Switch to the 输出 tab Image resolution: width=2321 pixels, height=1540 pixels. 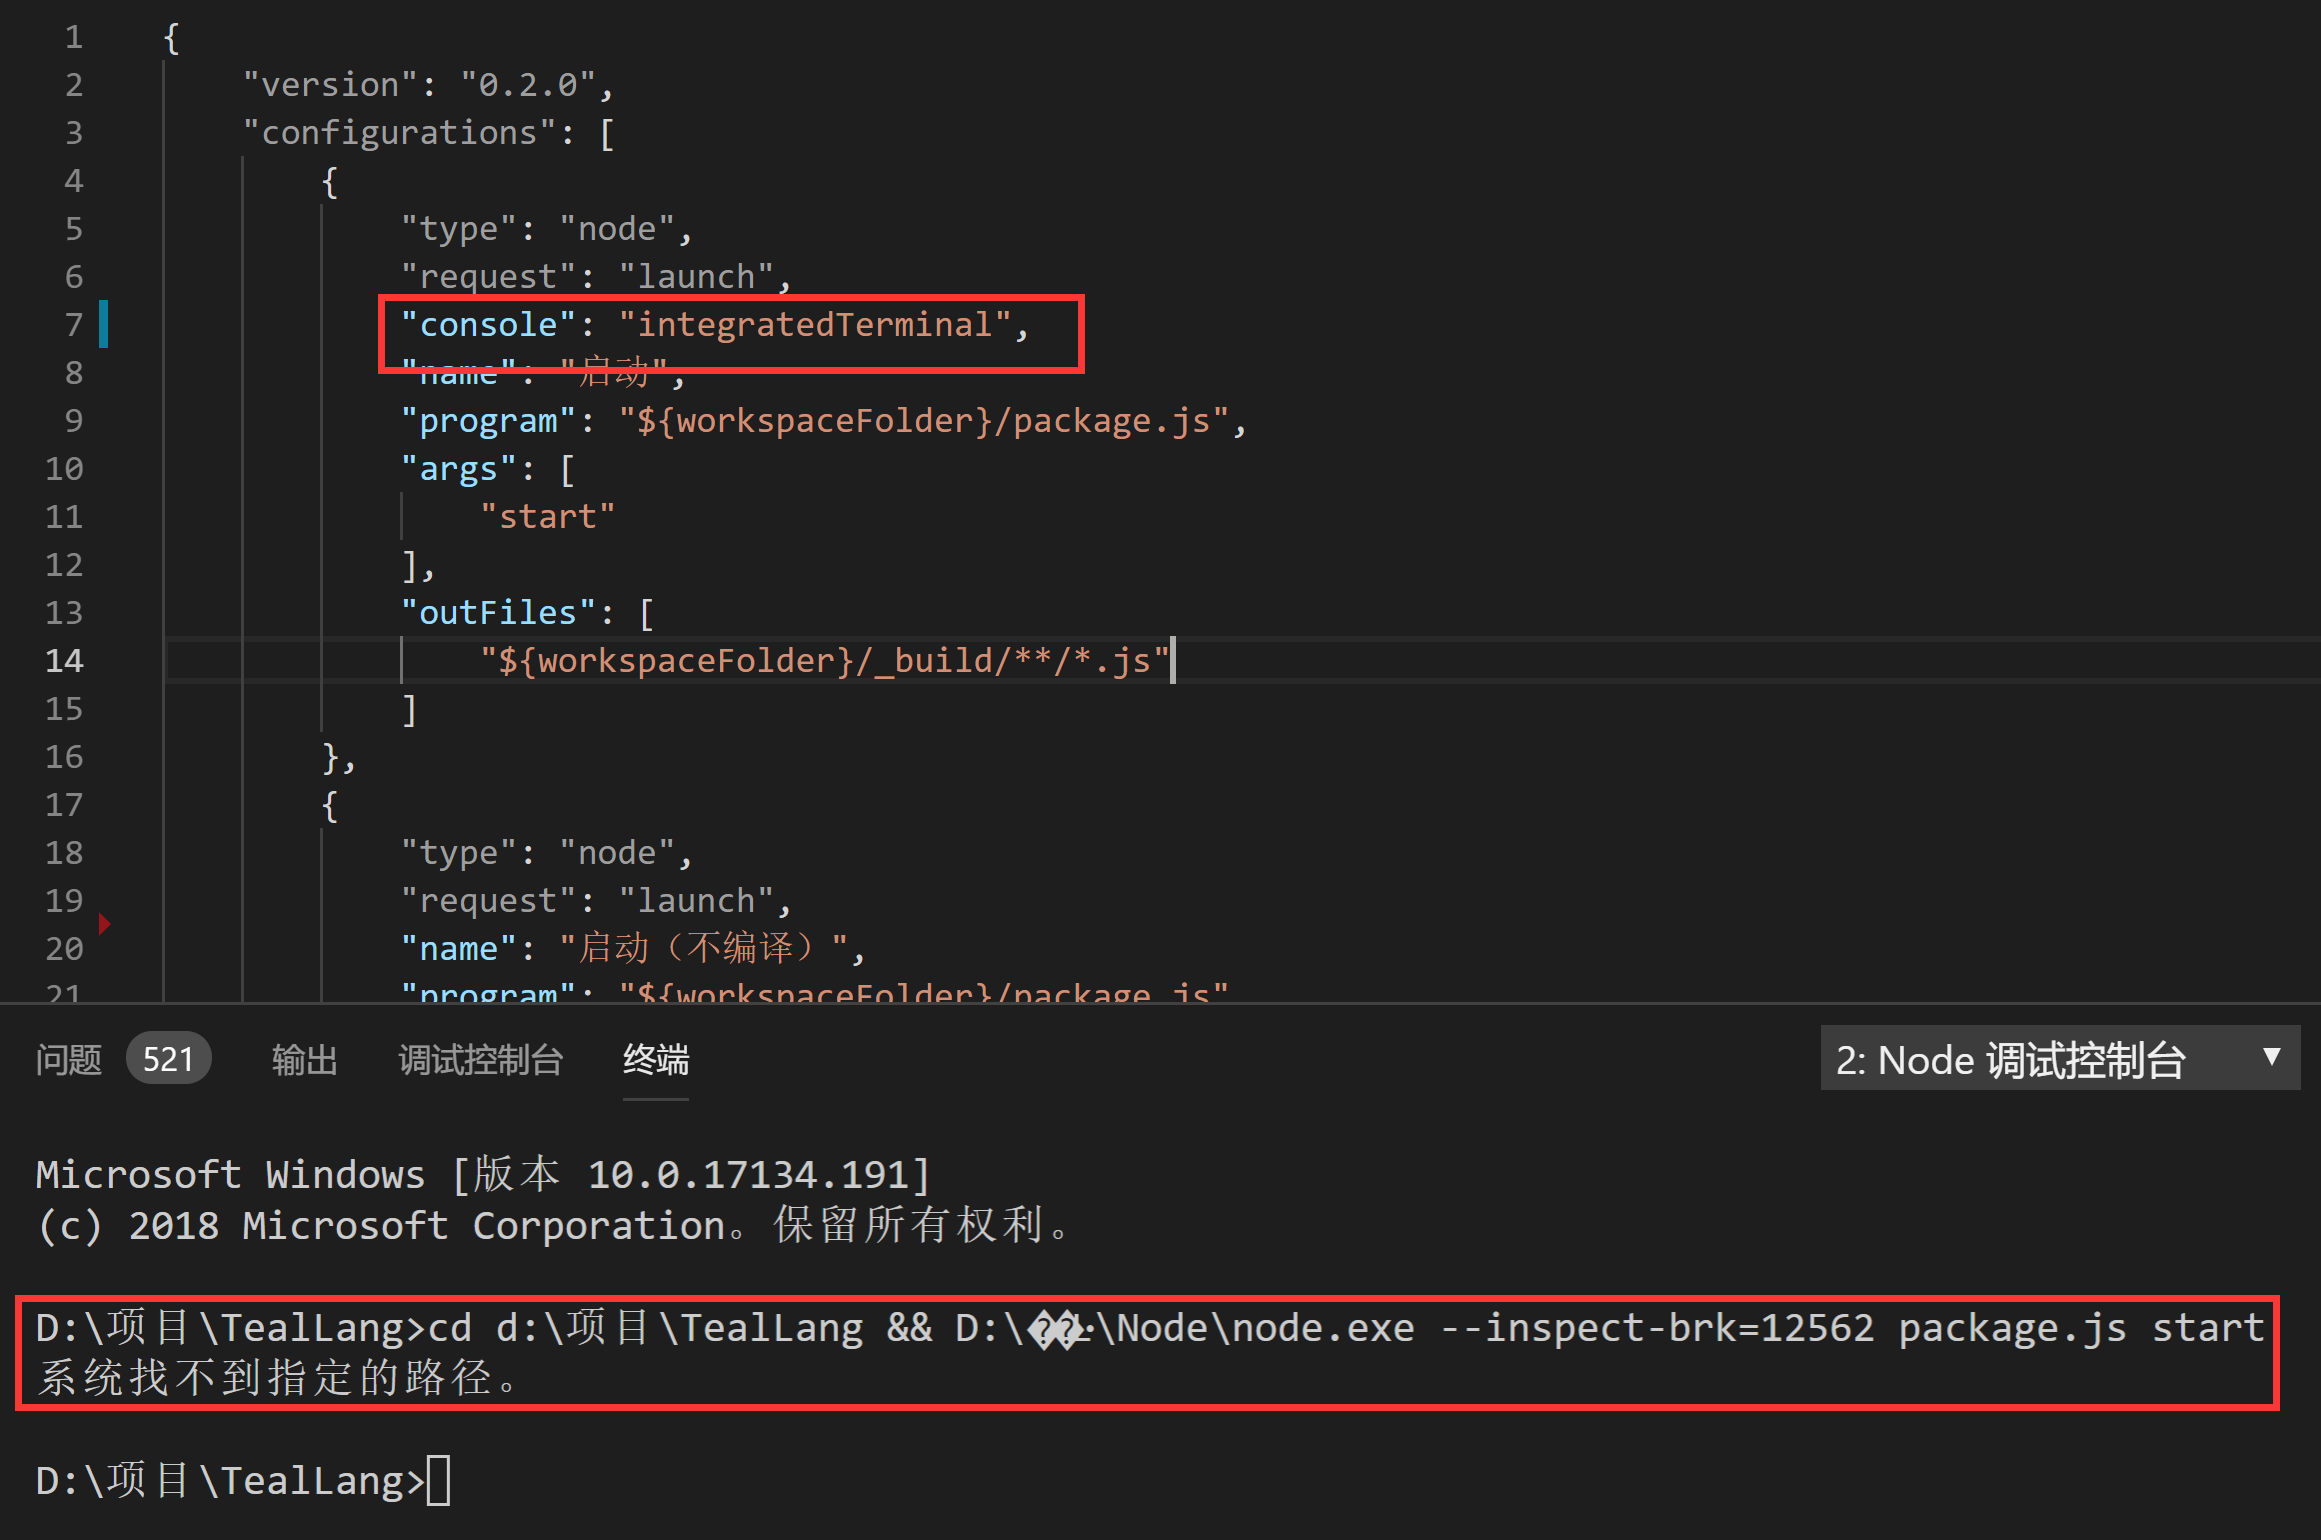tap(303, 1060)
